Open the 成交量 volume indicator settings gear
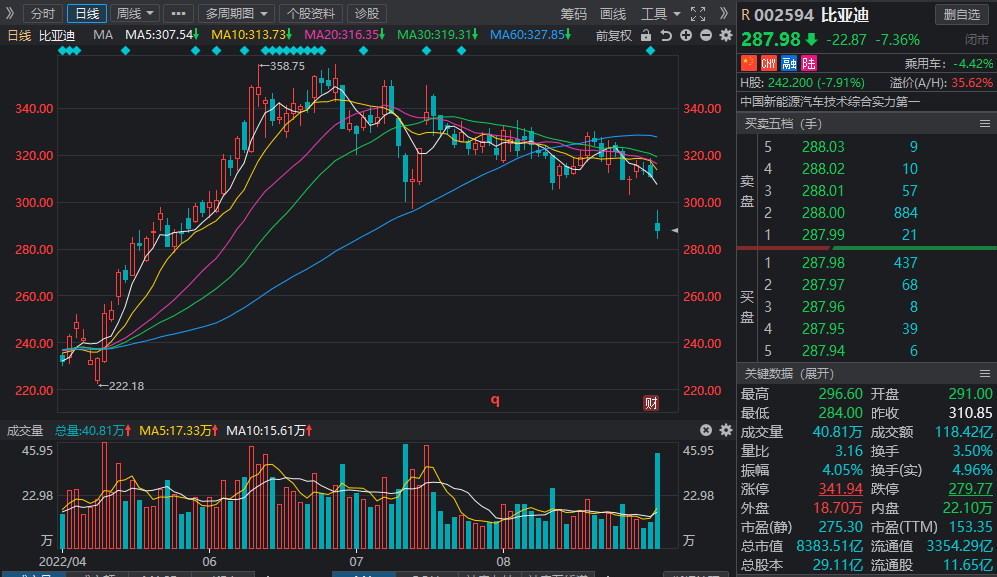The height and width of the screenshot is (577, 997). coord(725,430)
